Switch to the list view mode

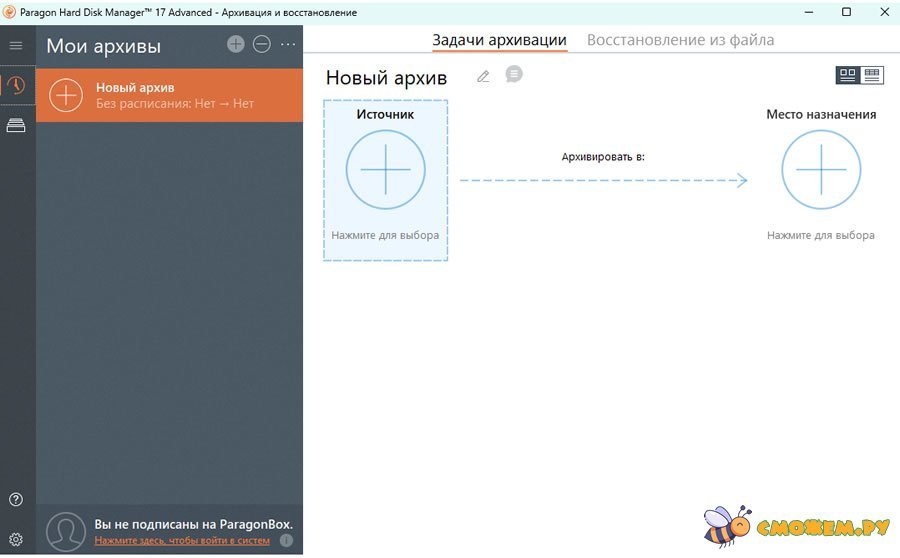point(872,74)
